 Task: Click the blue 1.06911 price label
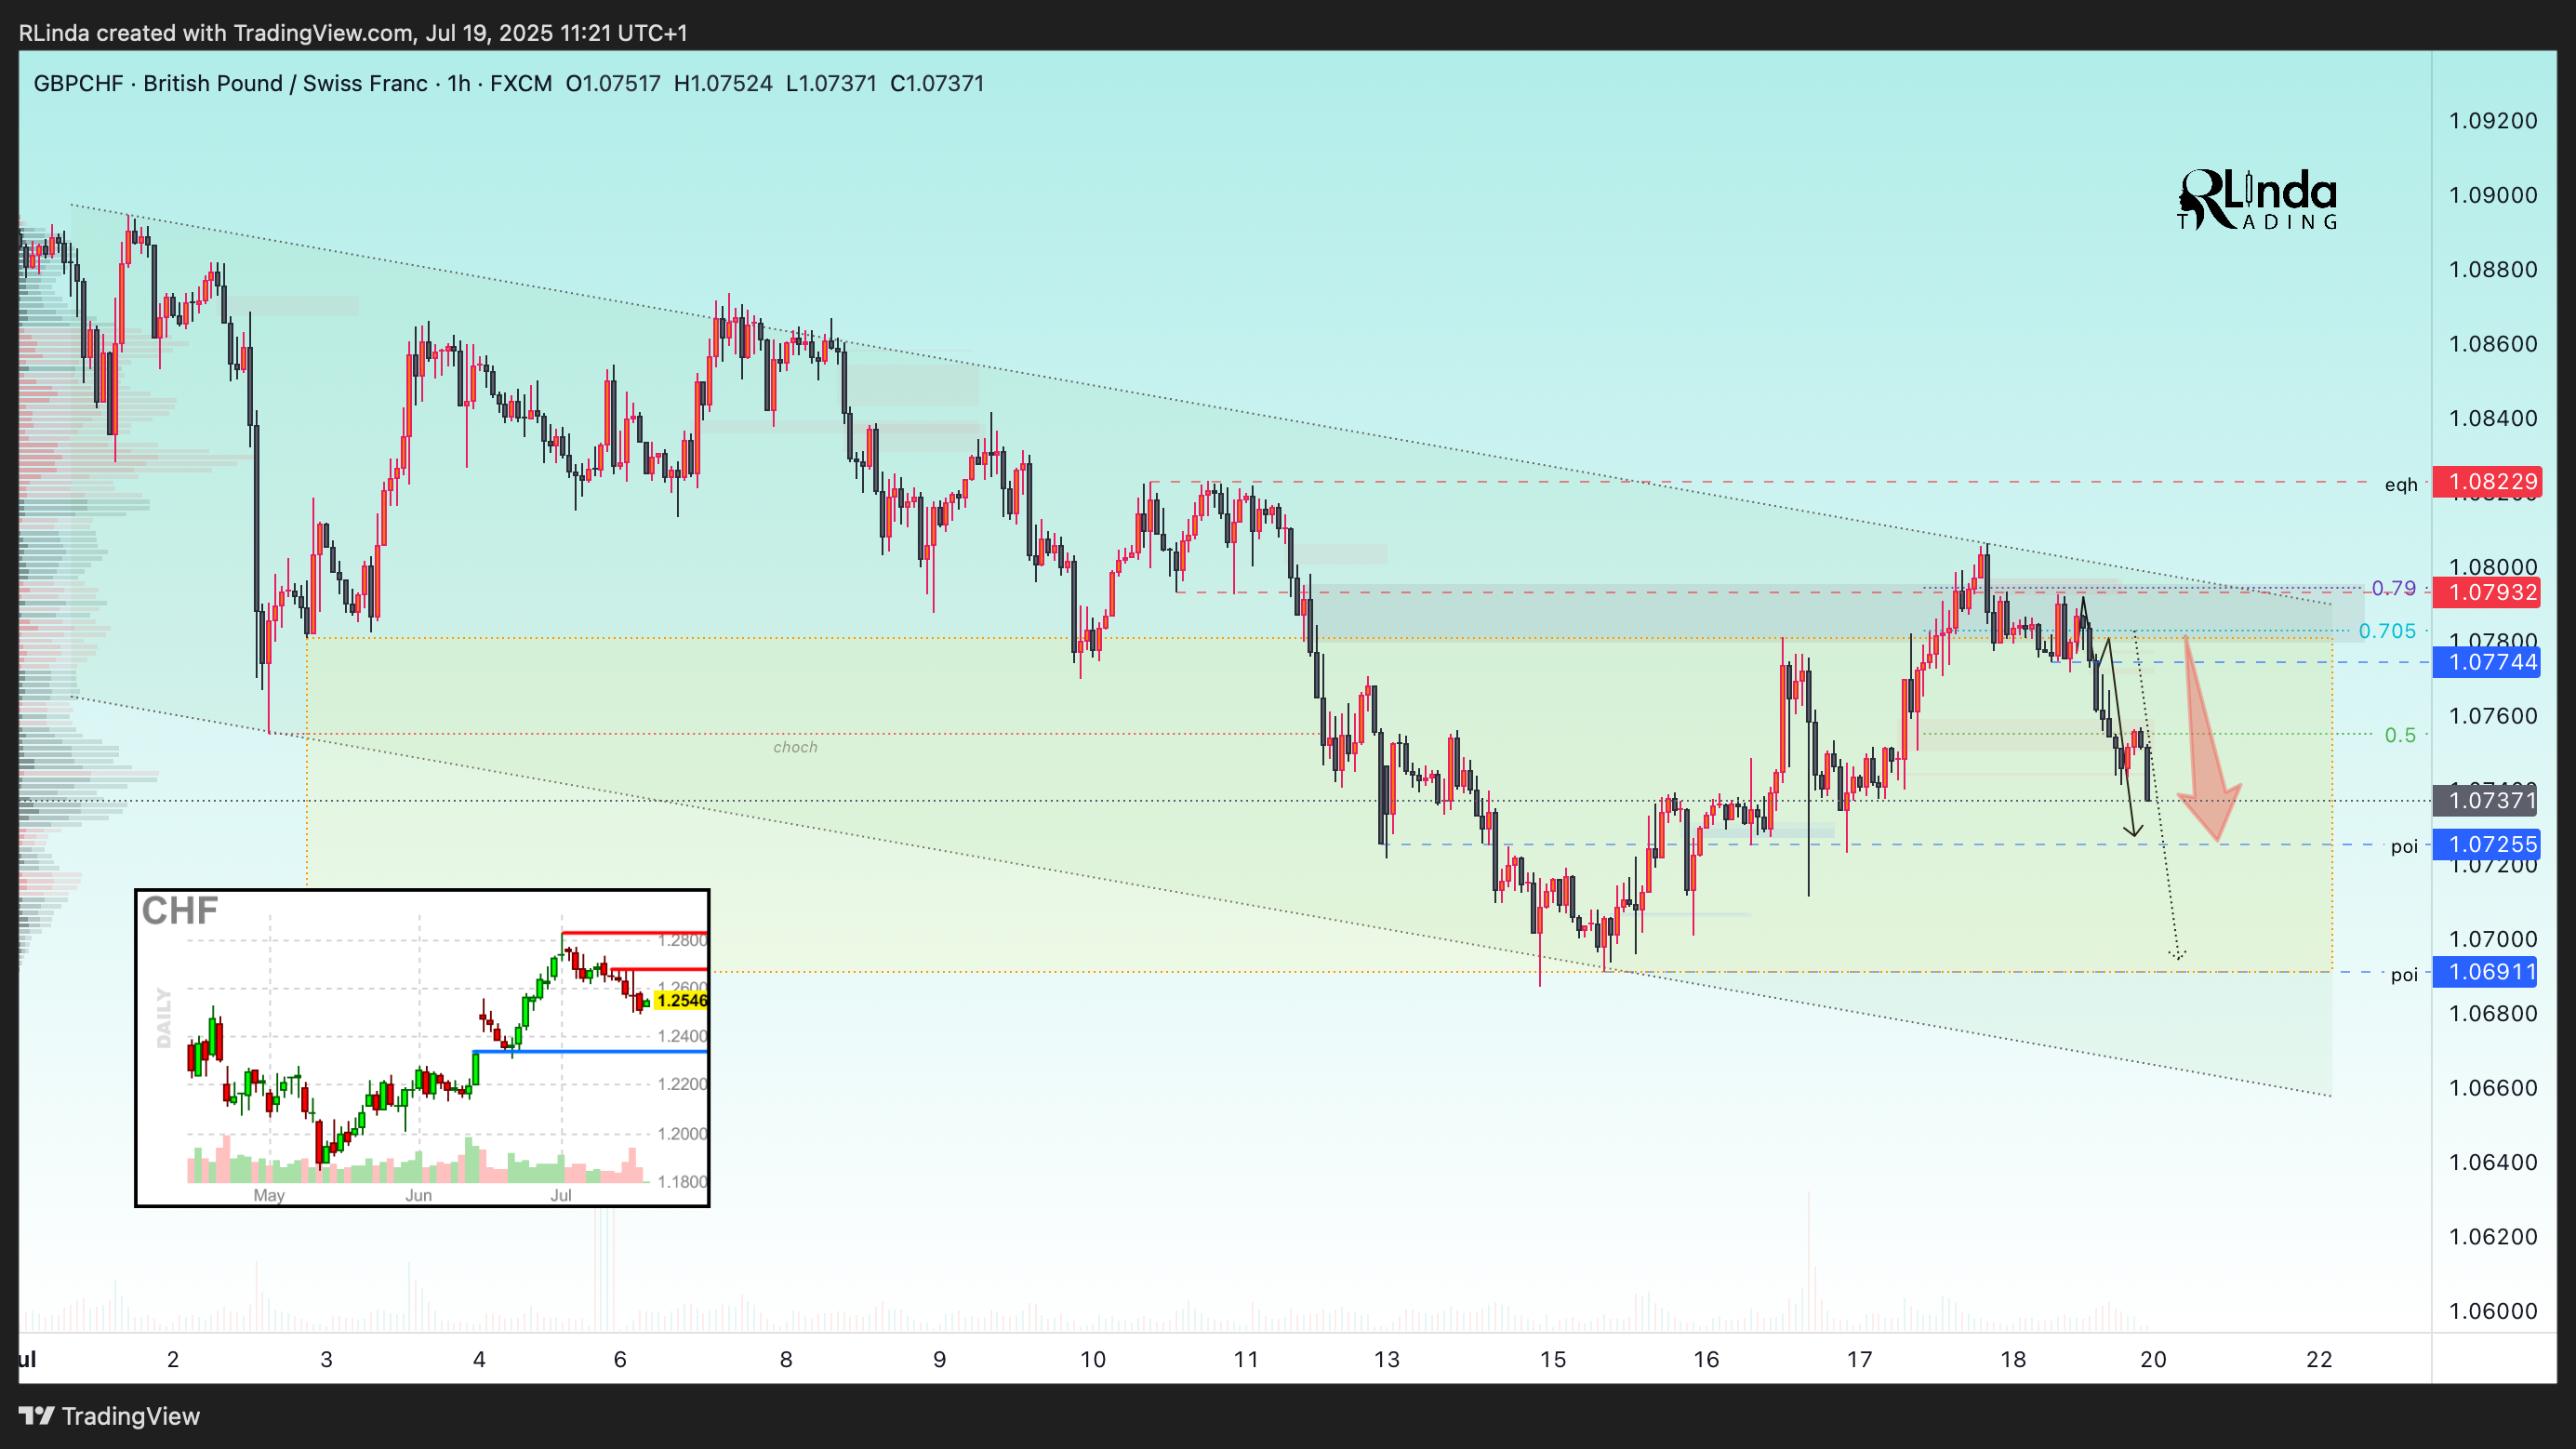click(2486, 972)
